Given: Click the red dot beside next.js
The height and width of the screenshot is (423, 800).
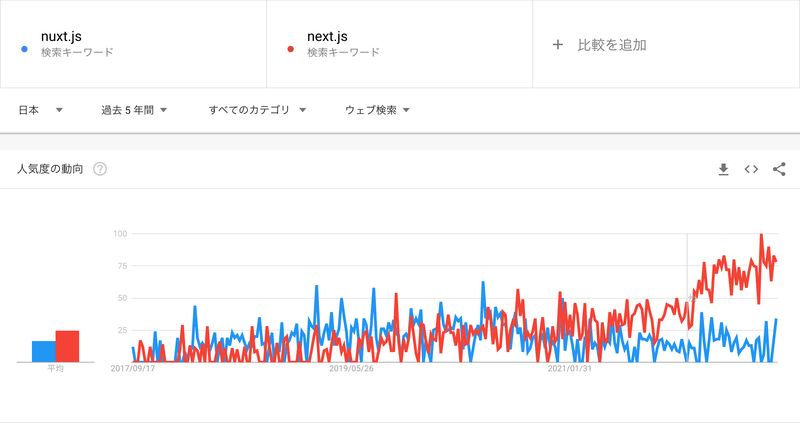Looking at the screenshot, I should [x=290, y=48].
